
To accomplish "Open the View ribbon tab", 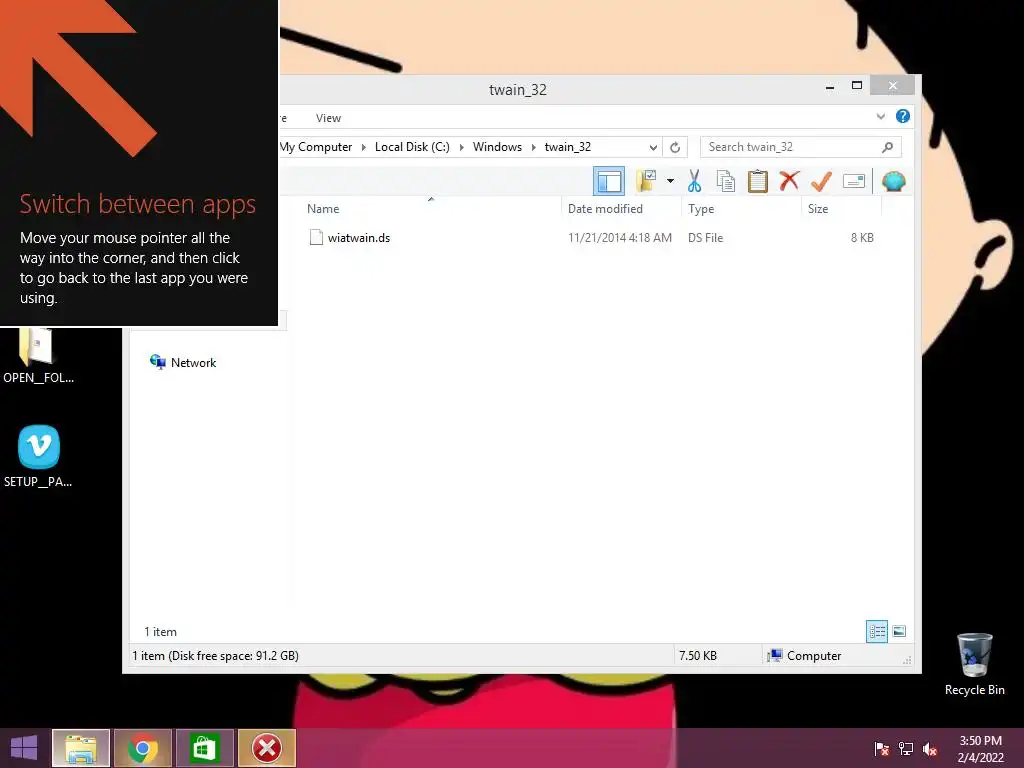I will point(328,118).
